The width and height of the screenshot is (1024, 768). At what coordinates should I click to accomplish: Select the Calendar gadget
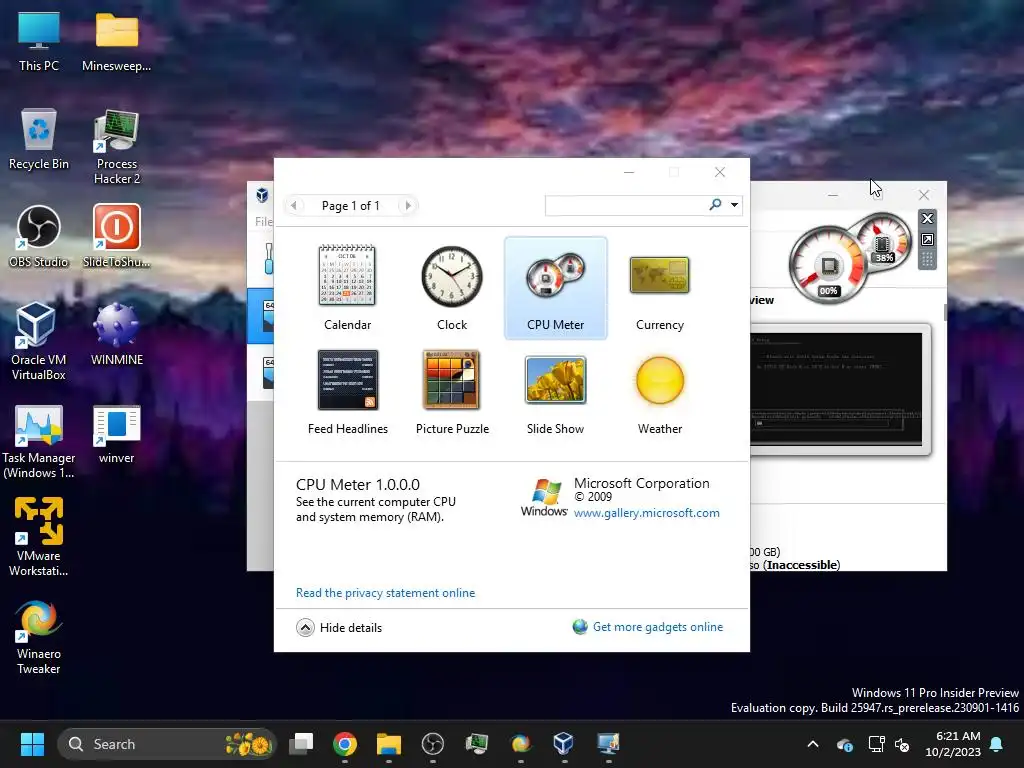coord(347,287)
